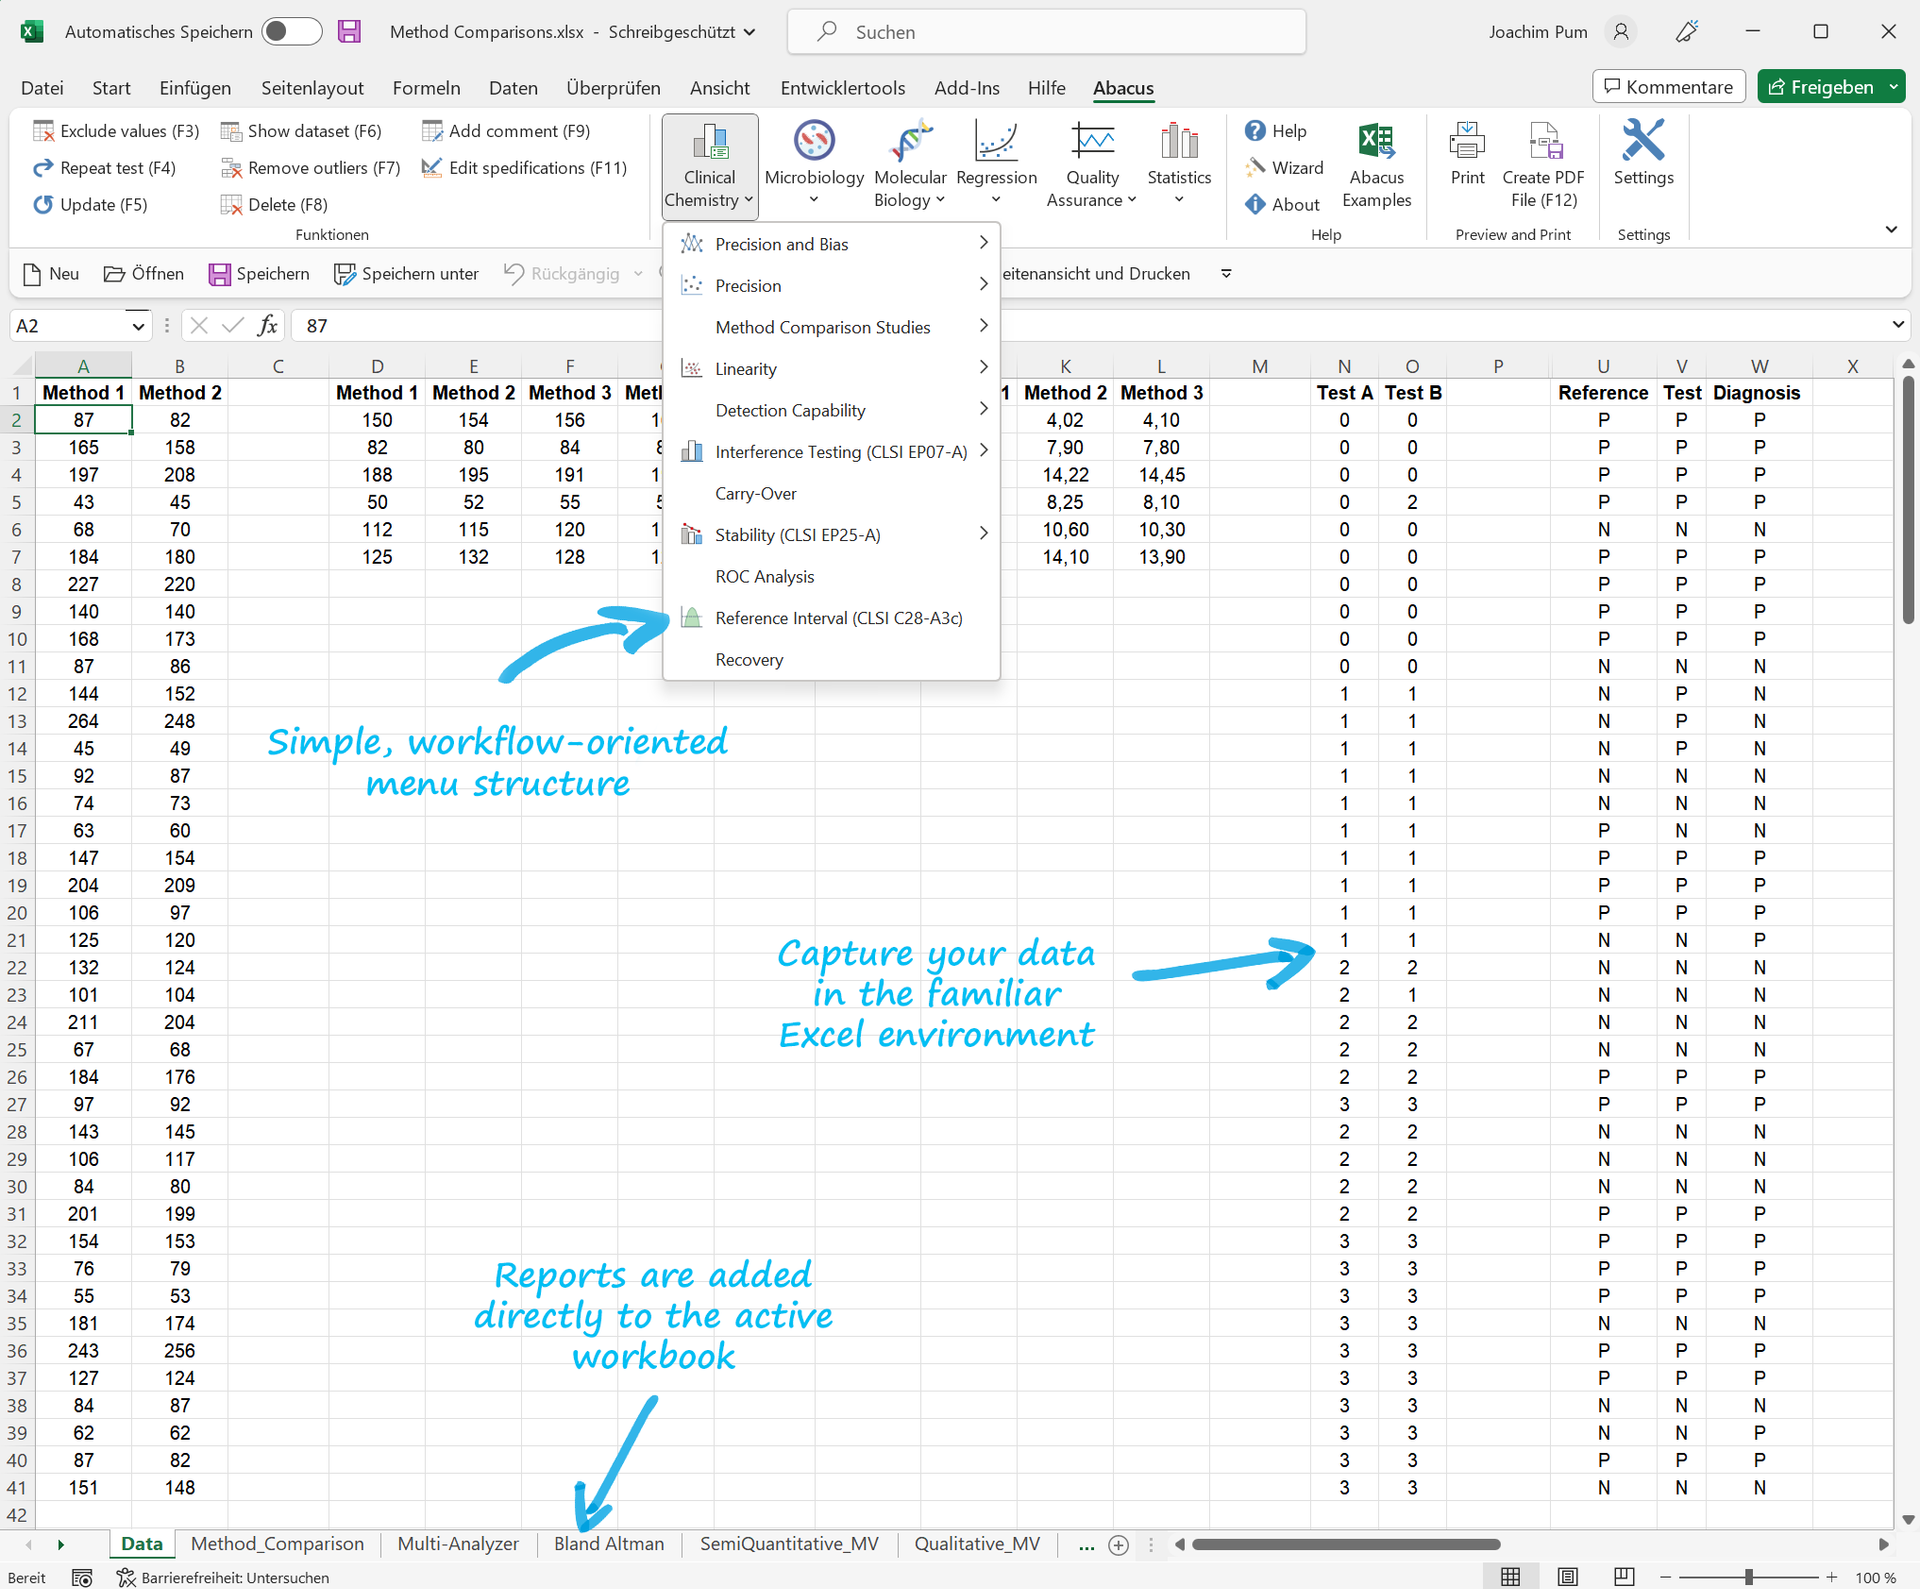Click Create PDF File icon
1920x1589 pixels.
click(1543, 142)
